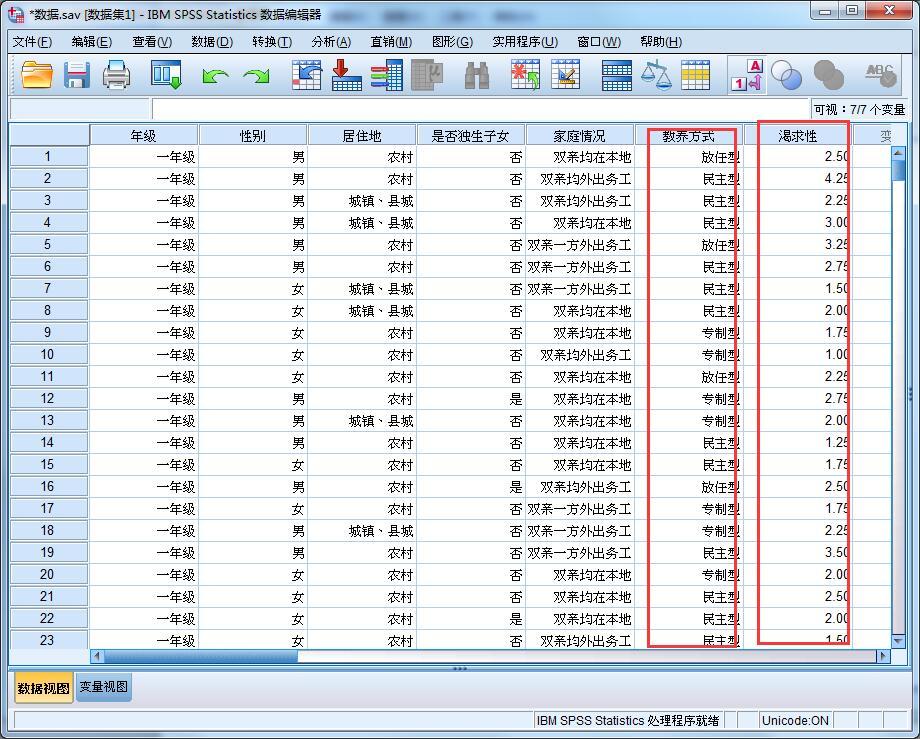Viewport: 920px width, 739px height.
Task: Open the Insert Cases tool
Action: [x=525, y=75]
